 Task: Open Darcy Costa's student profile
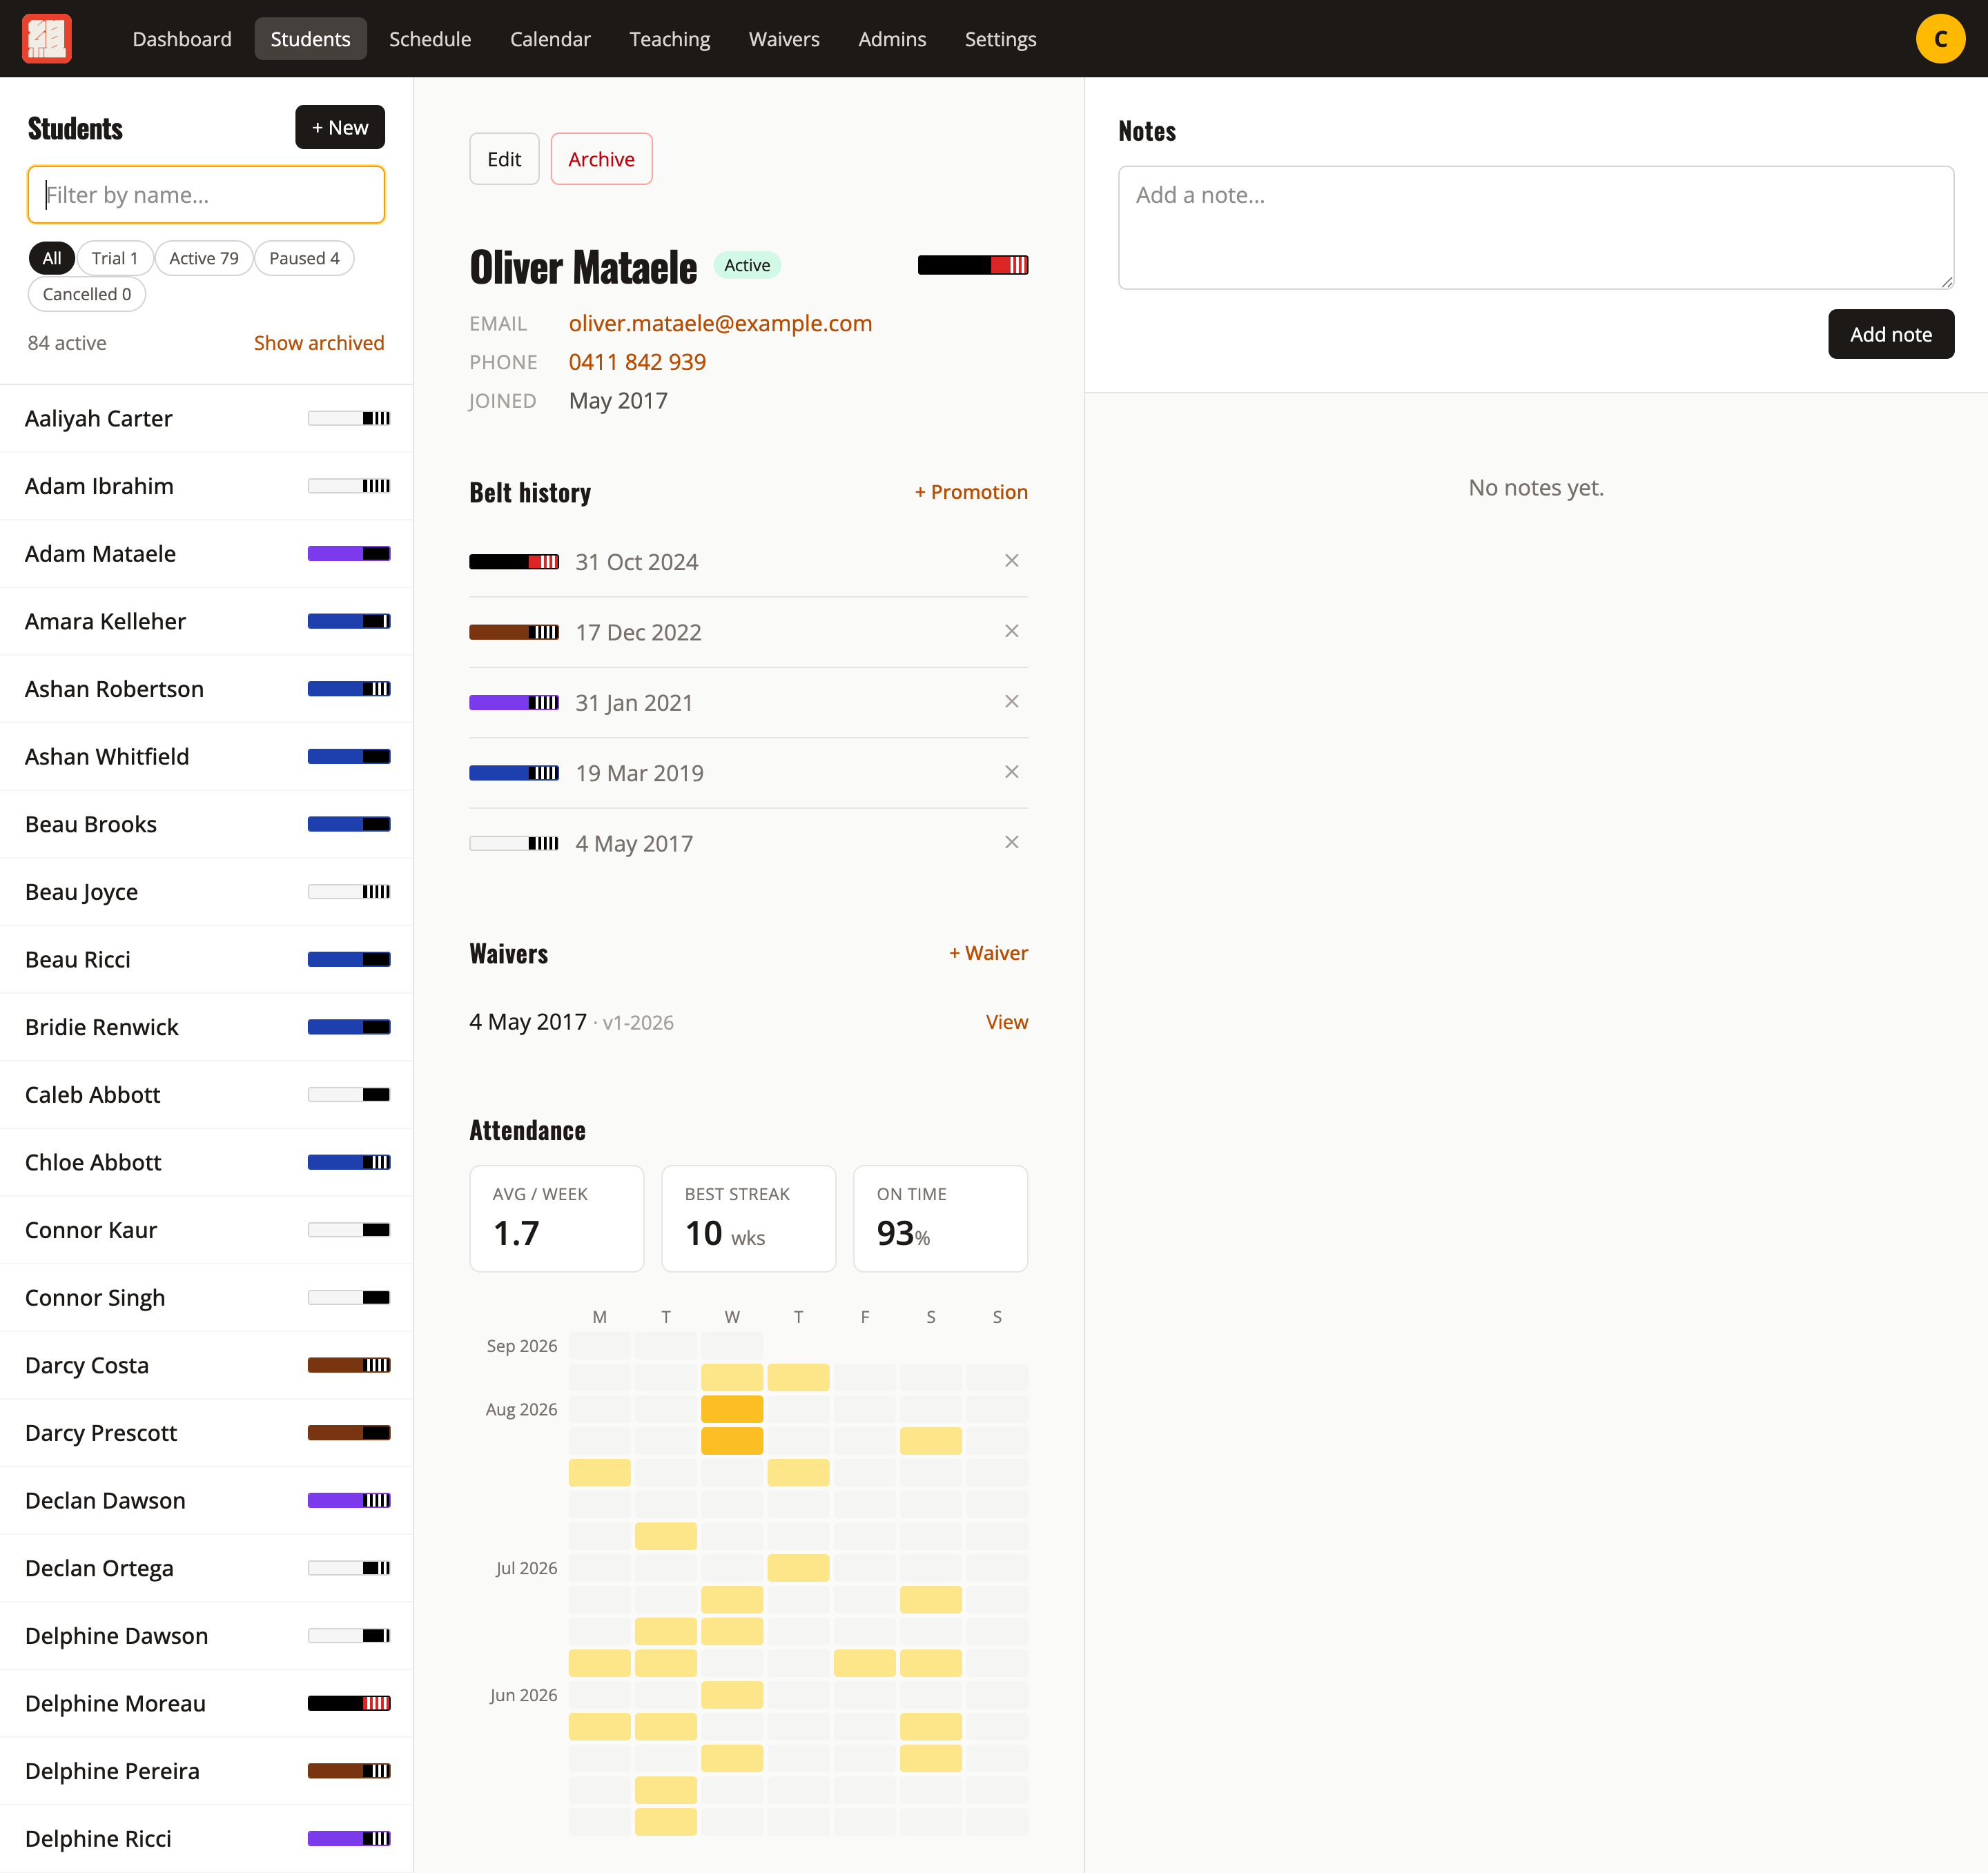click(x=206, y=1365)
